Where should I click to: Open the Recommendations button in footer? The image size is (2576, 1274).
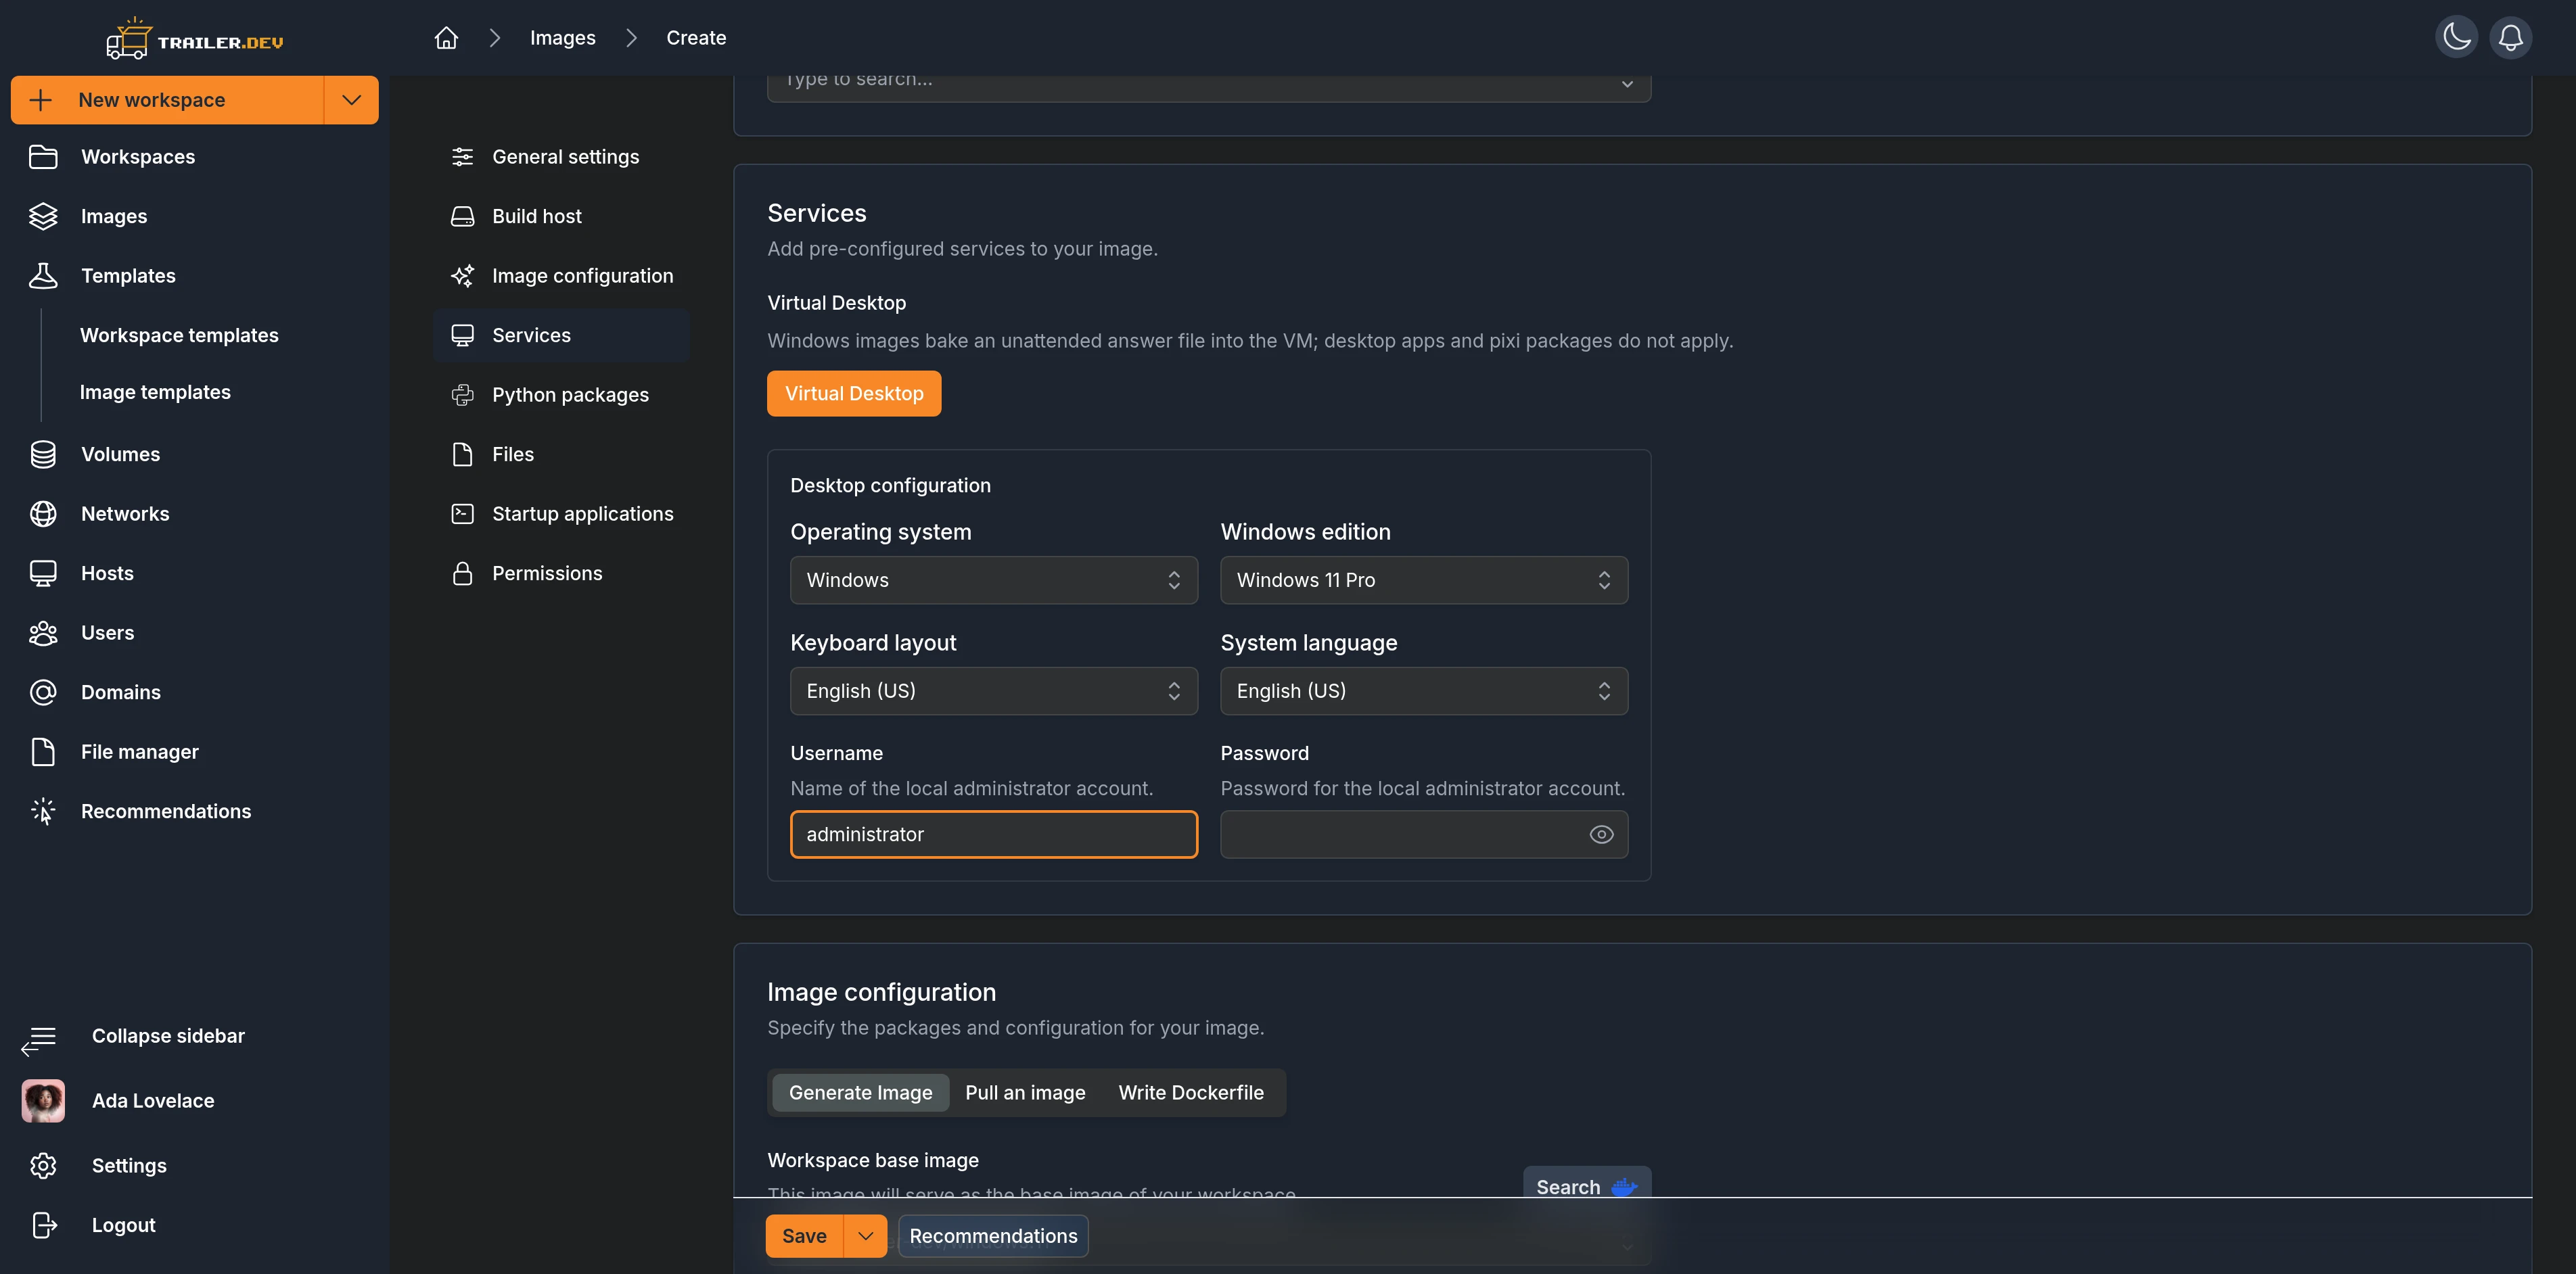993,1236
